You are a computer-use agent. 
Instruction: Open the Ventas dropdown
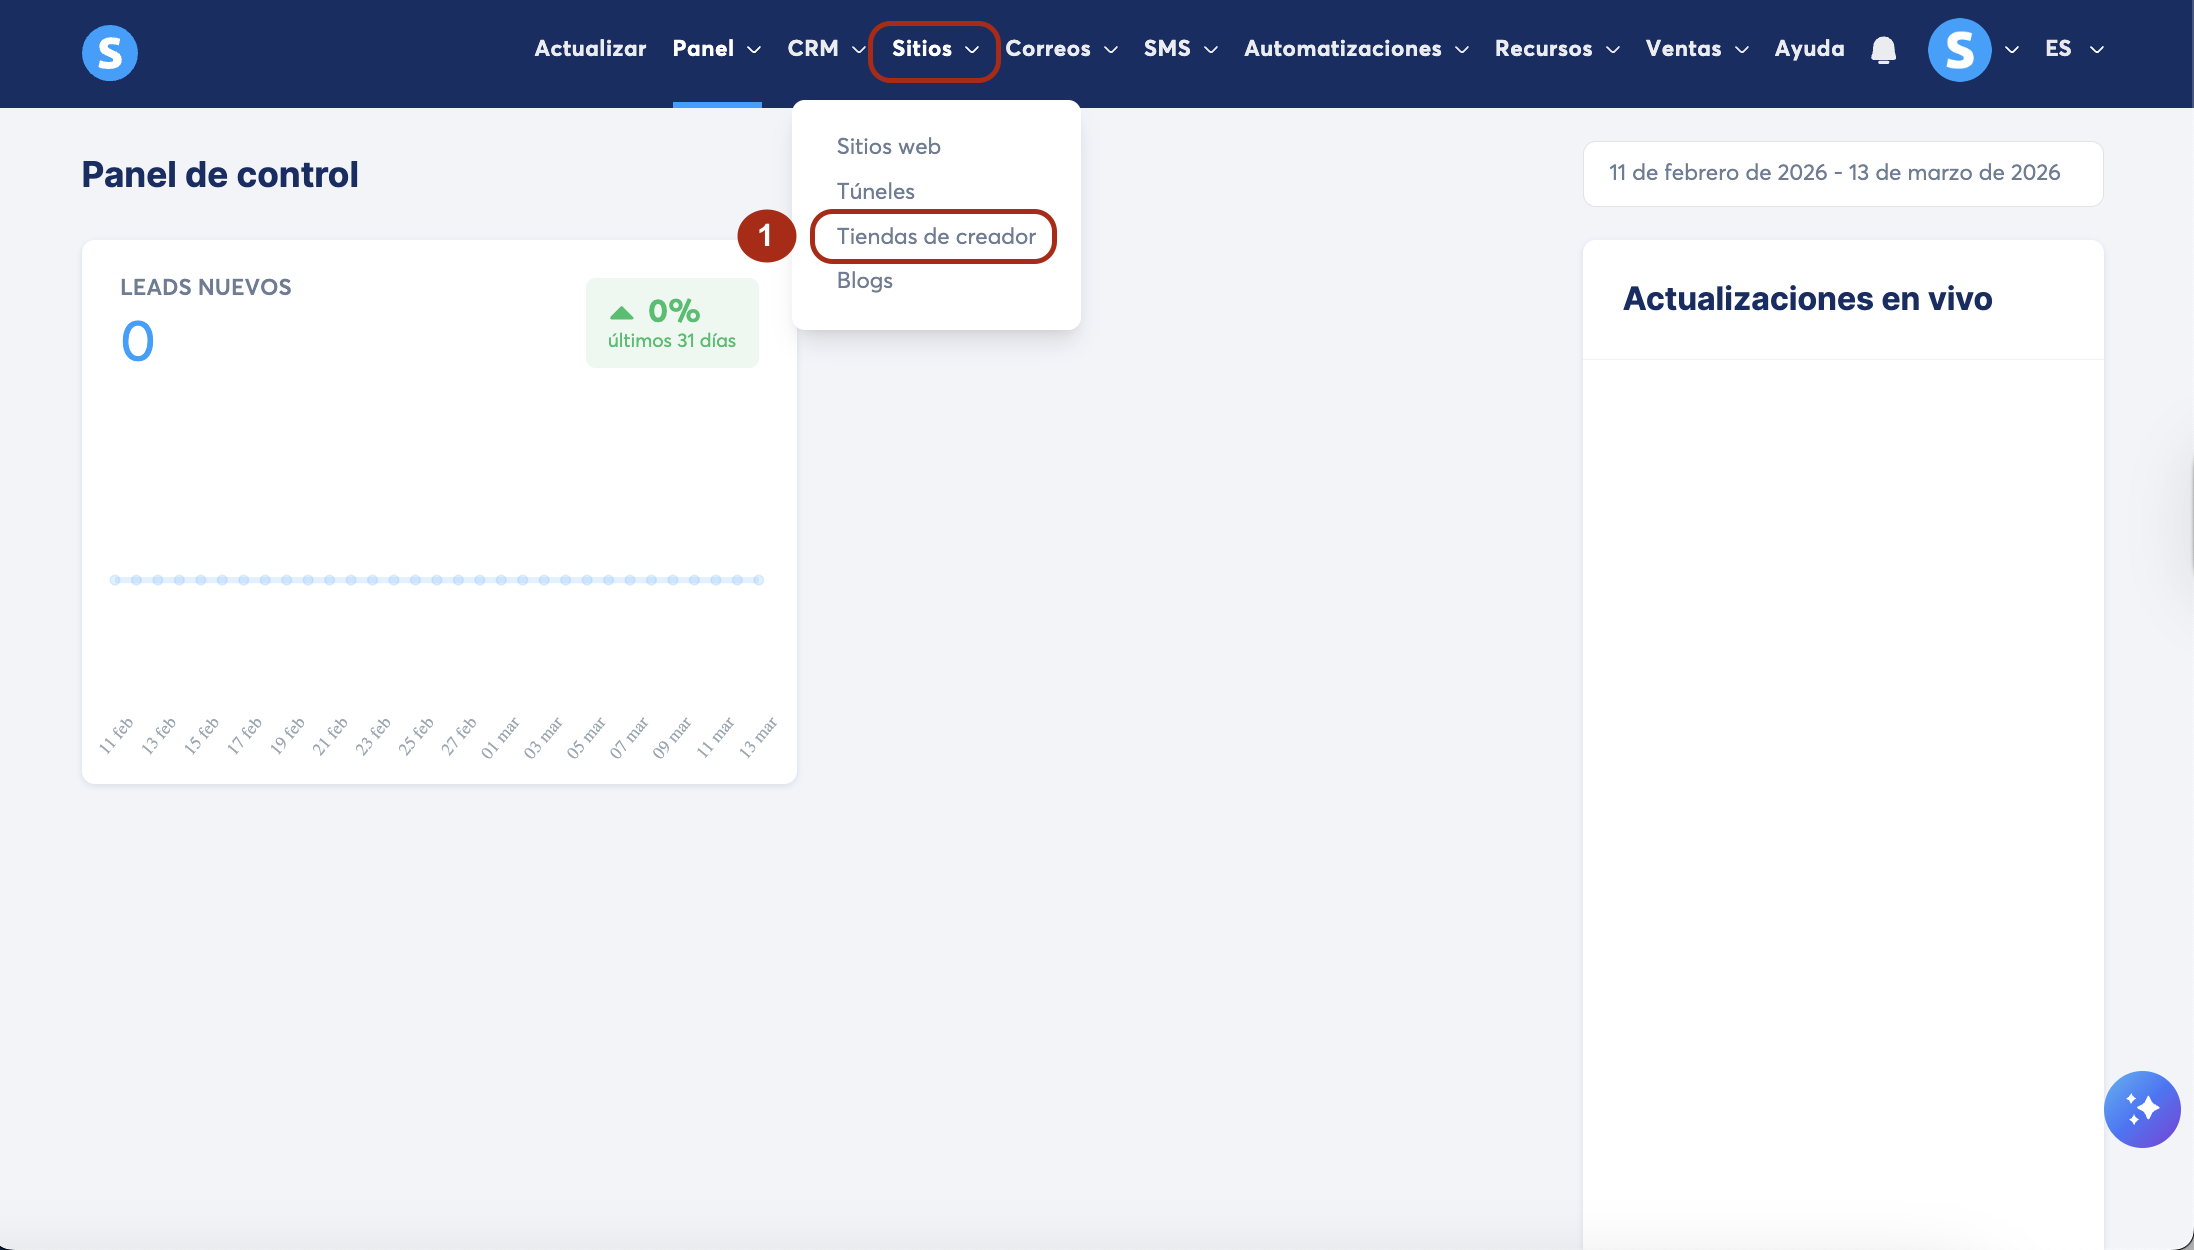(x=1696, y=49)
